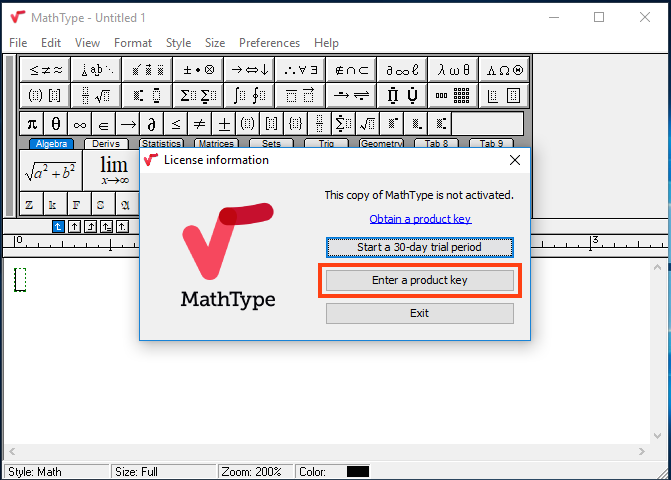Open the Preferences menu
The height and width of the screenshot is (480, 671).
click(269, 43)
